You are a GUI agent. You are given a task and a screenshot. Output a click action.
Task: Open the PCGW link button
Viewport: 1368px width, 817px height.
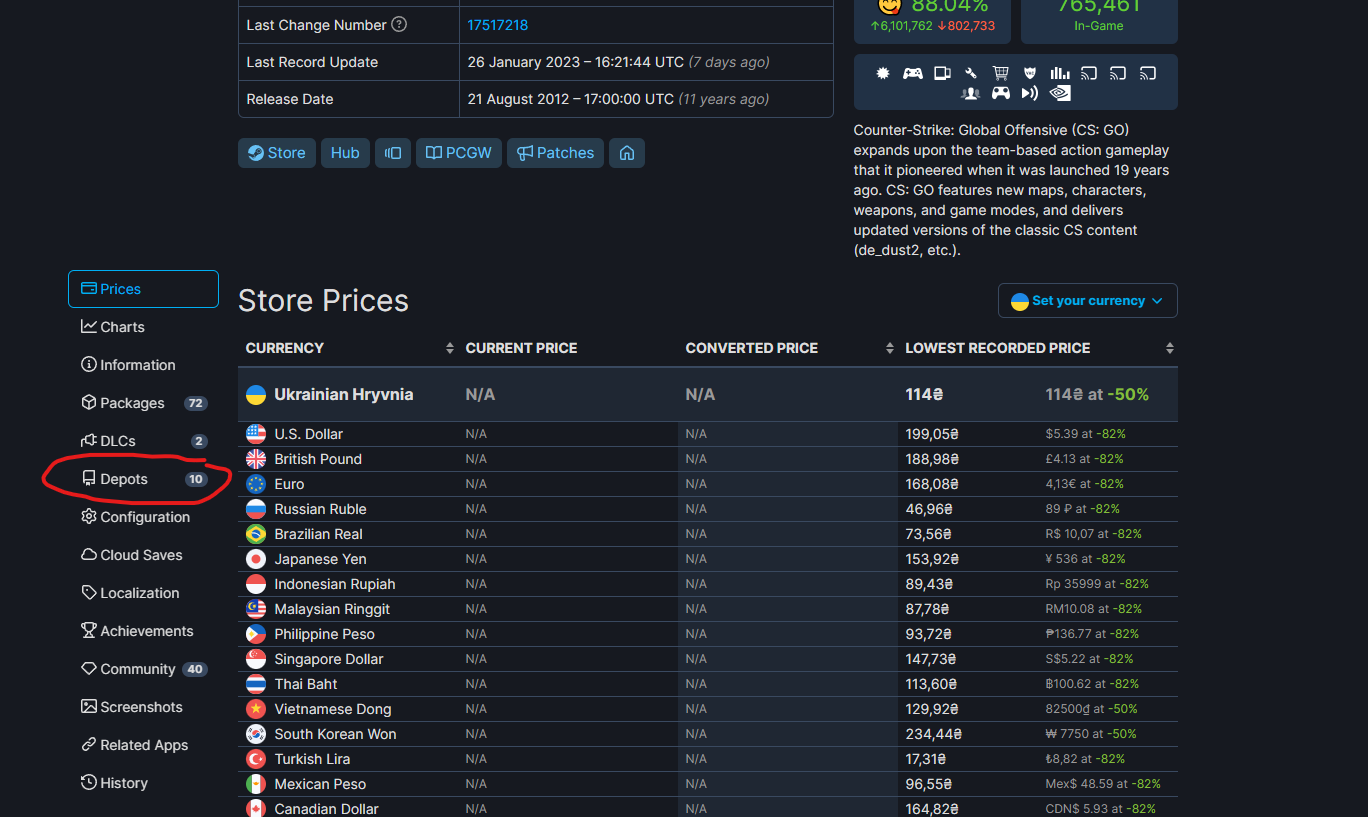[459, 153]
